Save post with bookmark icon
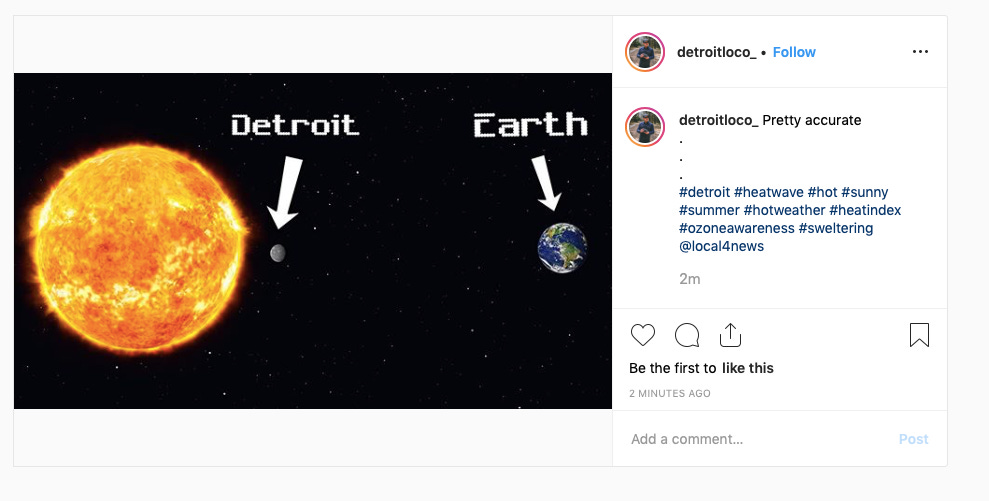The width and height of the screenshot is (989, 501). click(x=919, y=335)
